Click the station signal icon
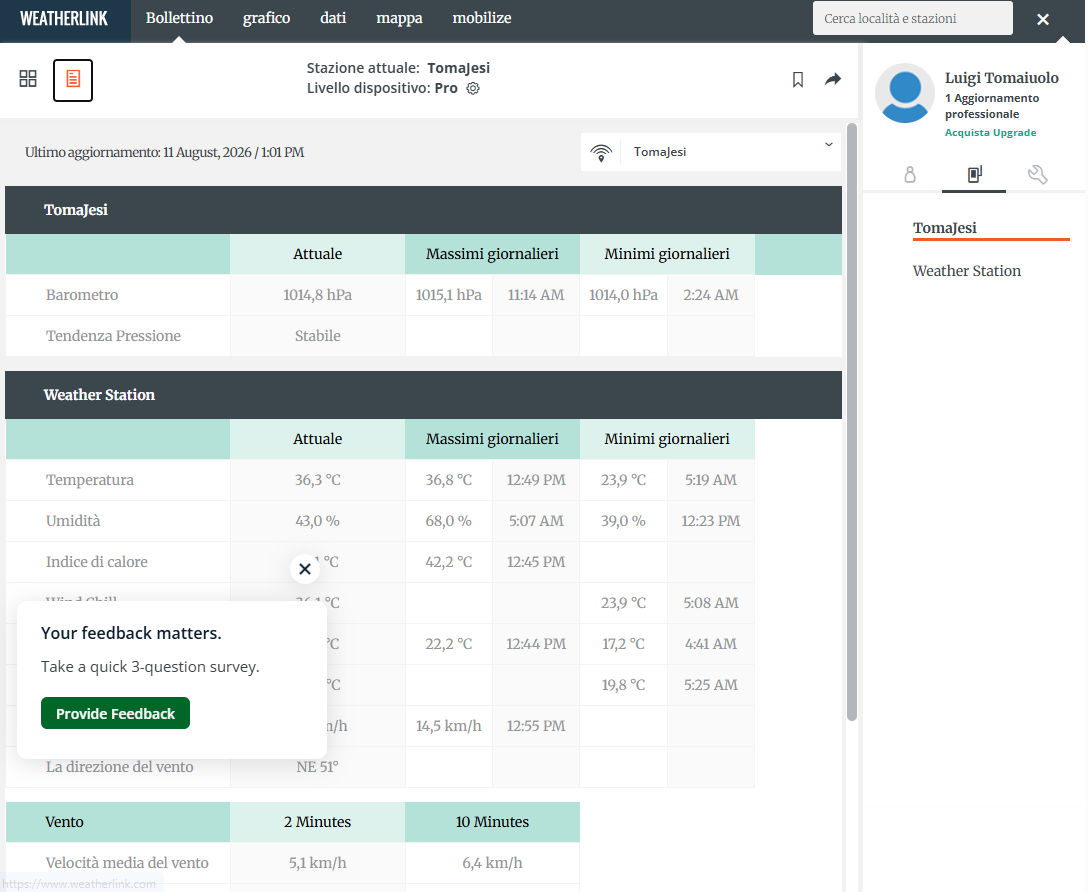Image resolution: width=1088 pixels, height=892 pixels. 601,153
